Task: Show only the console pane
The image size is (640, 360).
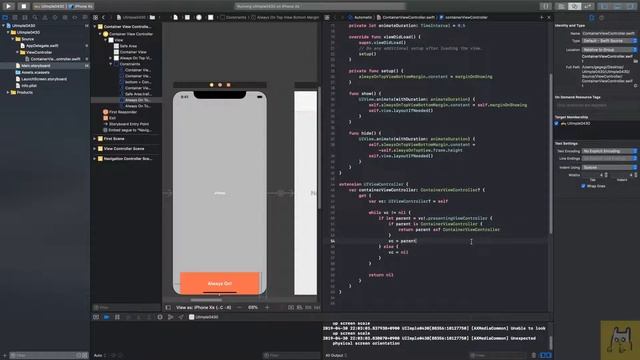Action: 548,356
